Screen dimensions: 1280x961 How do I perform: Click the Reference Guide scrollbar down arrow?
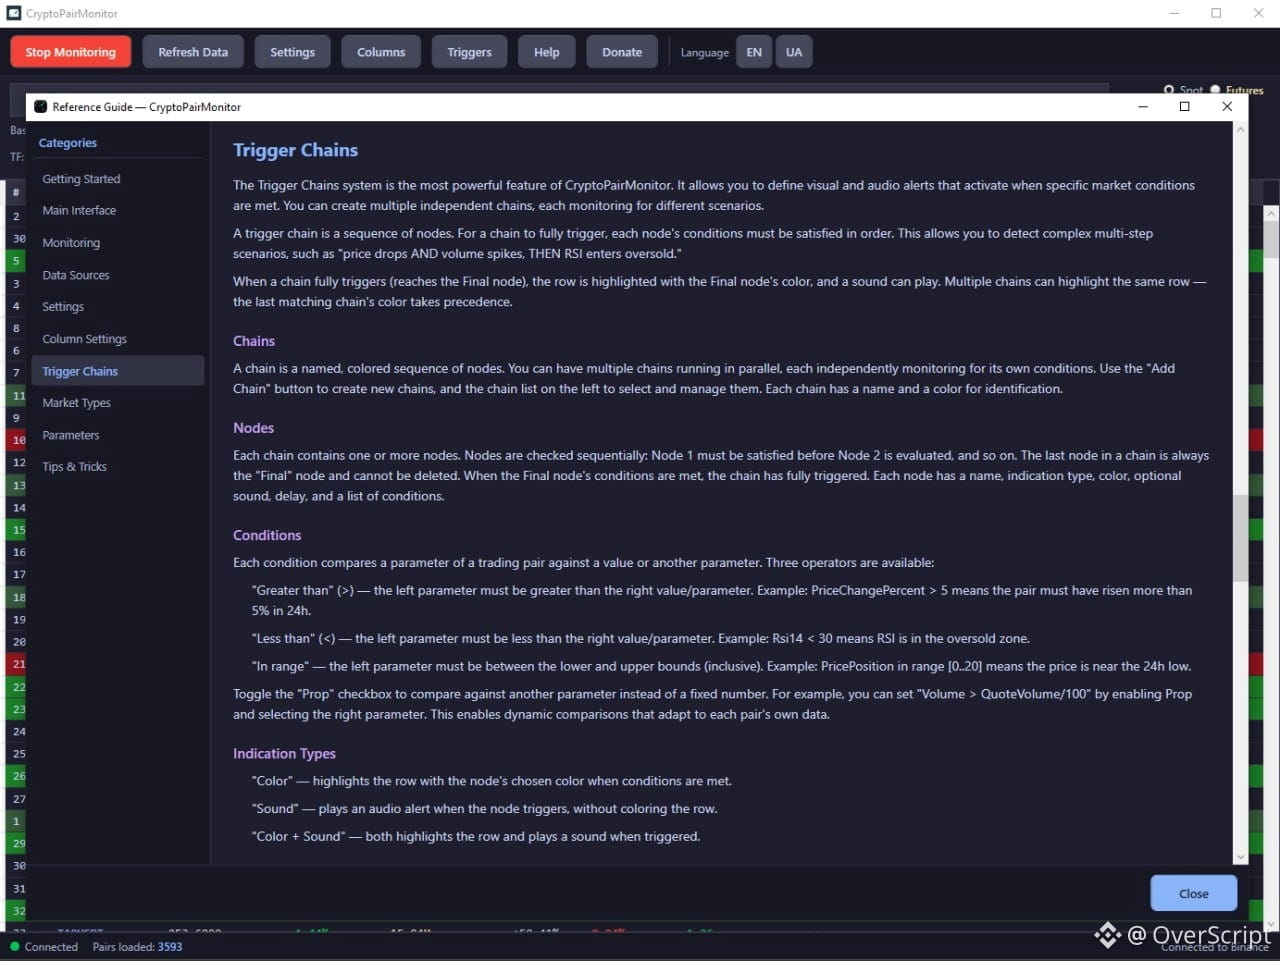point(1240,857)
